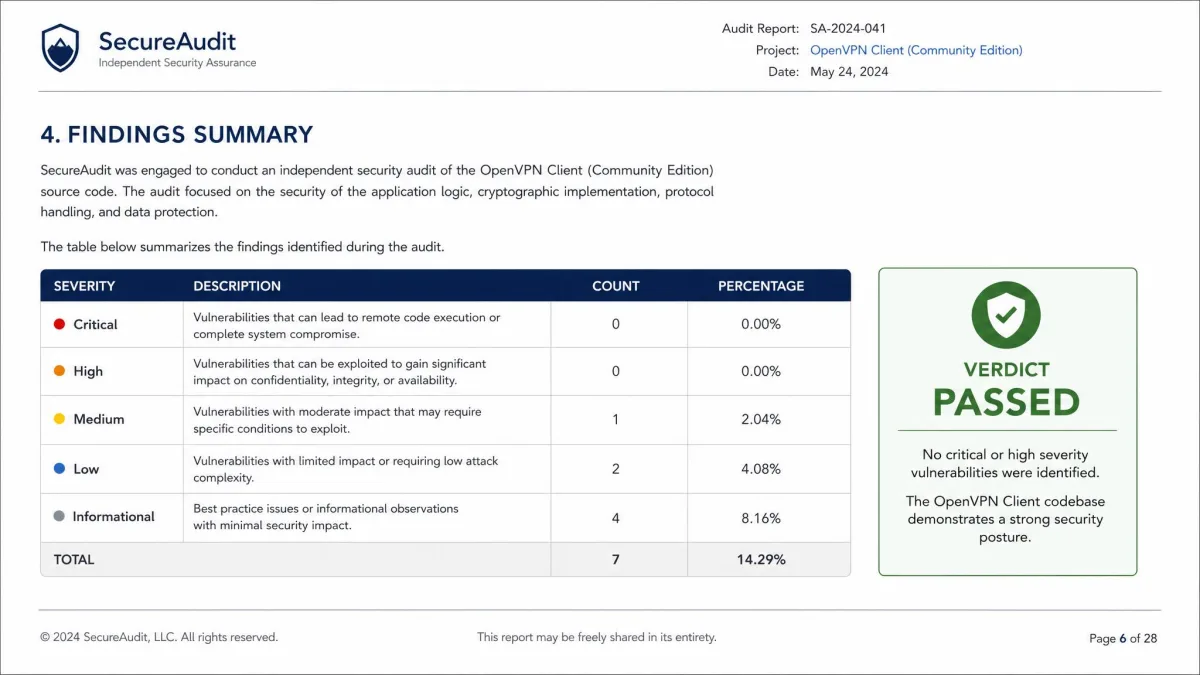The width and height of the screenshot is (1200, 675).
Task: Click the Critical severity label
Action: click(95, 324)
